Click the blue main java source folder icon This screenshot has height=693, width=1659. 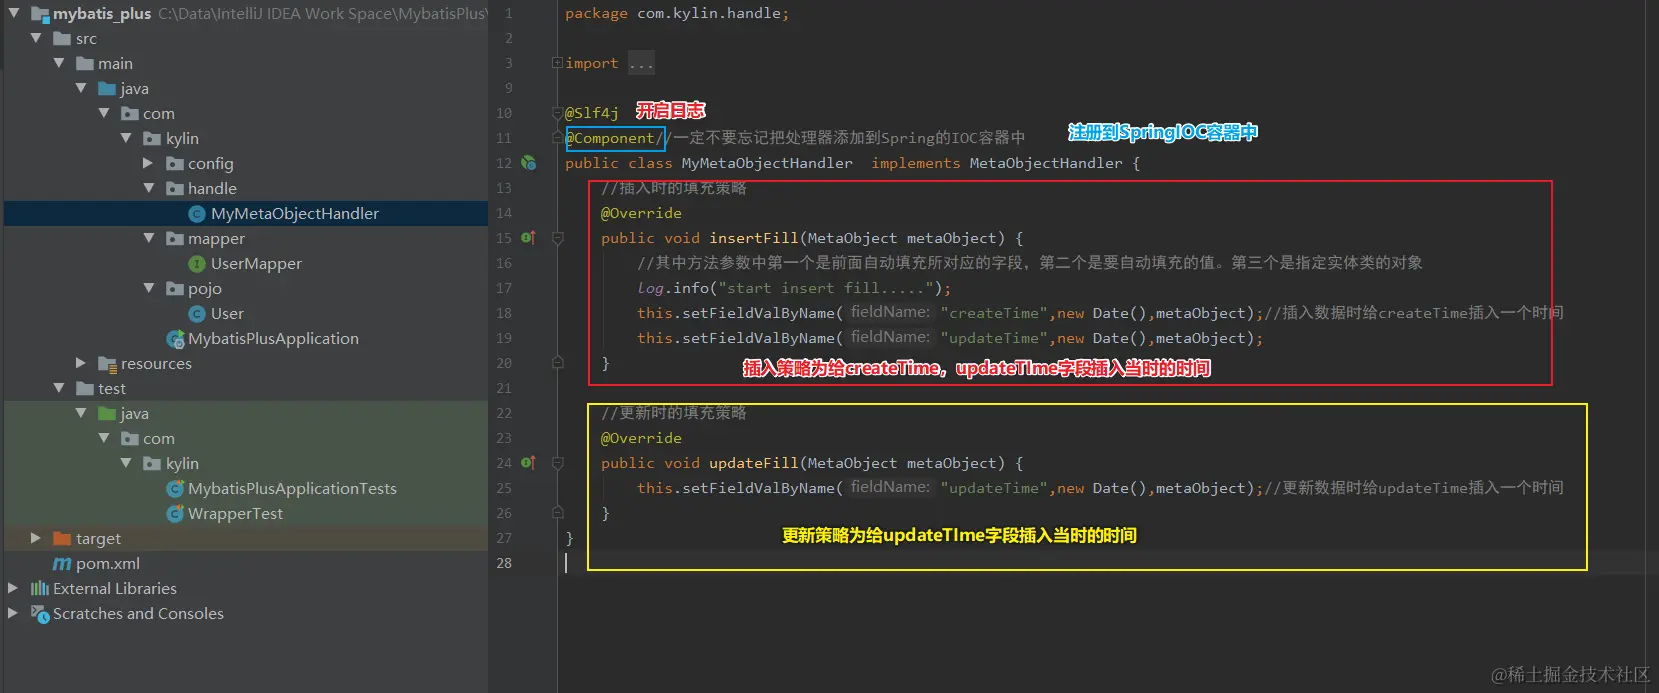[x=107, y=88]
